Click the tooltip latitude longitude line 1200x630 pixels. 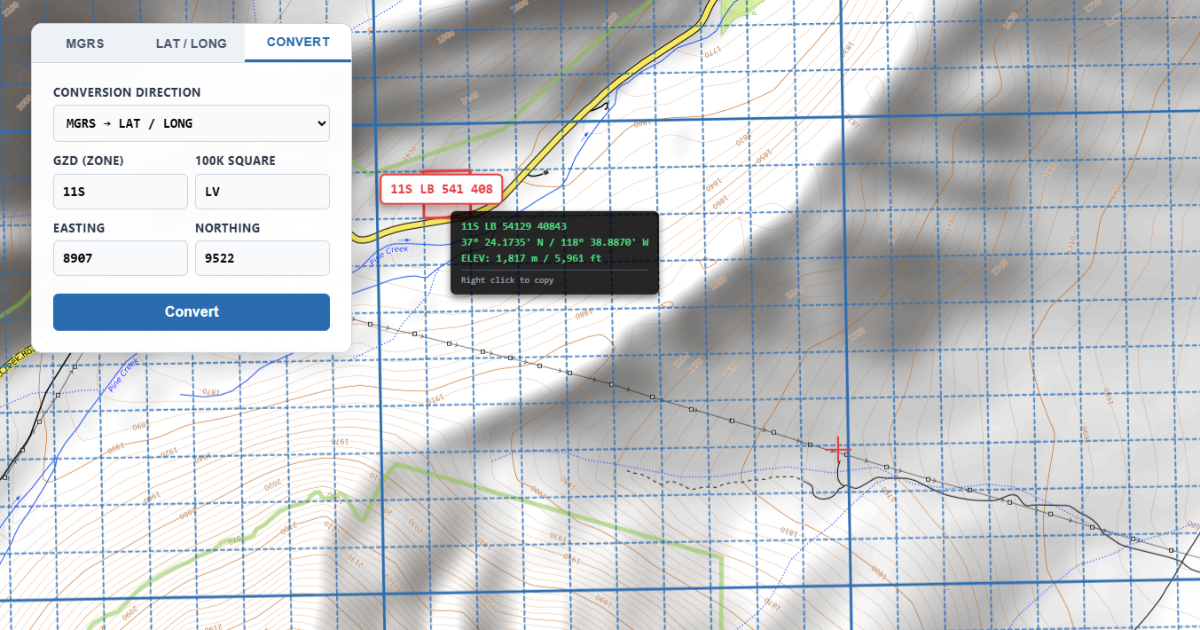pyautogui.click(x=554, y=242)
